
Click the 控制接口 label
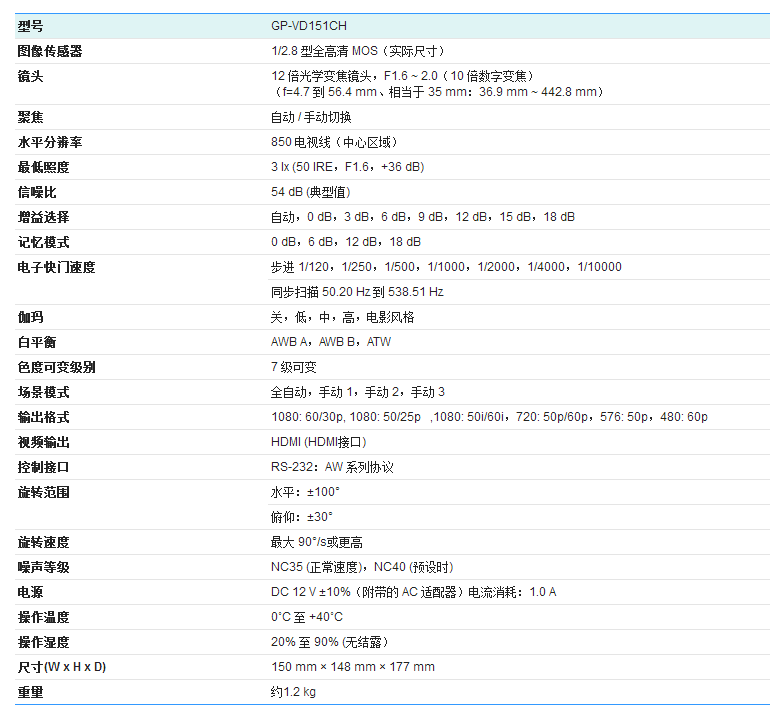coord(43,467)
